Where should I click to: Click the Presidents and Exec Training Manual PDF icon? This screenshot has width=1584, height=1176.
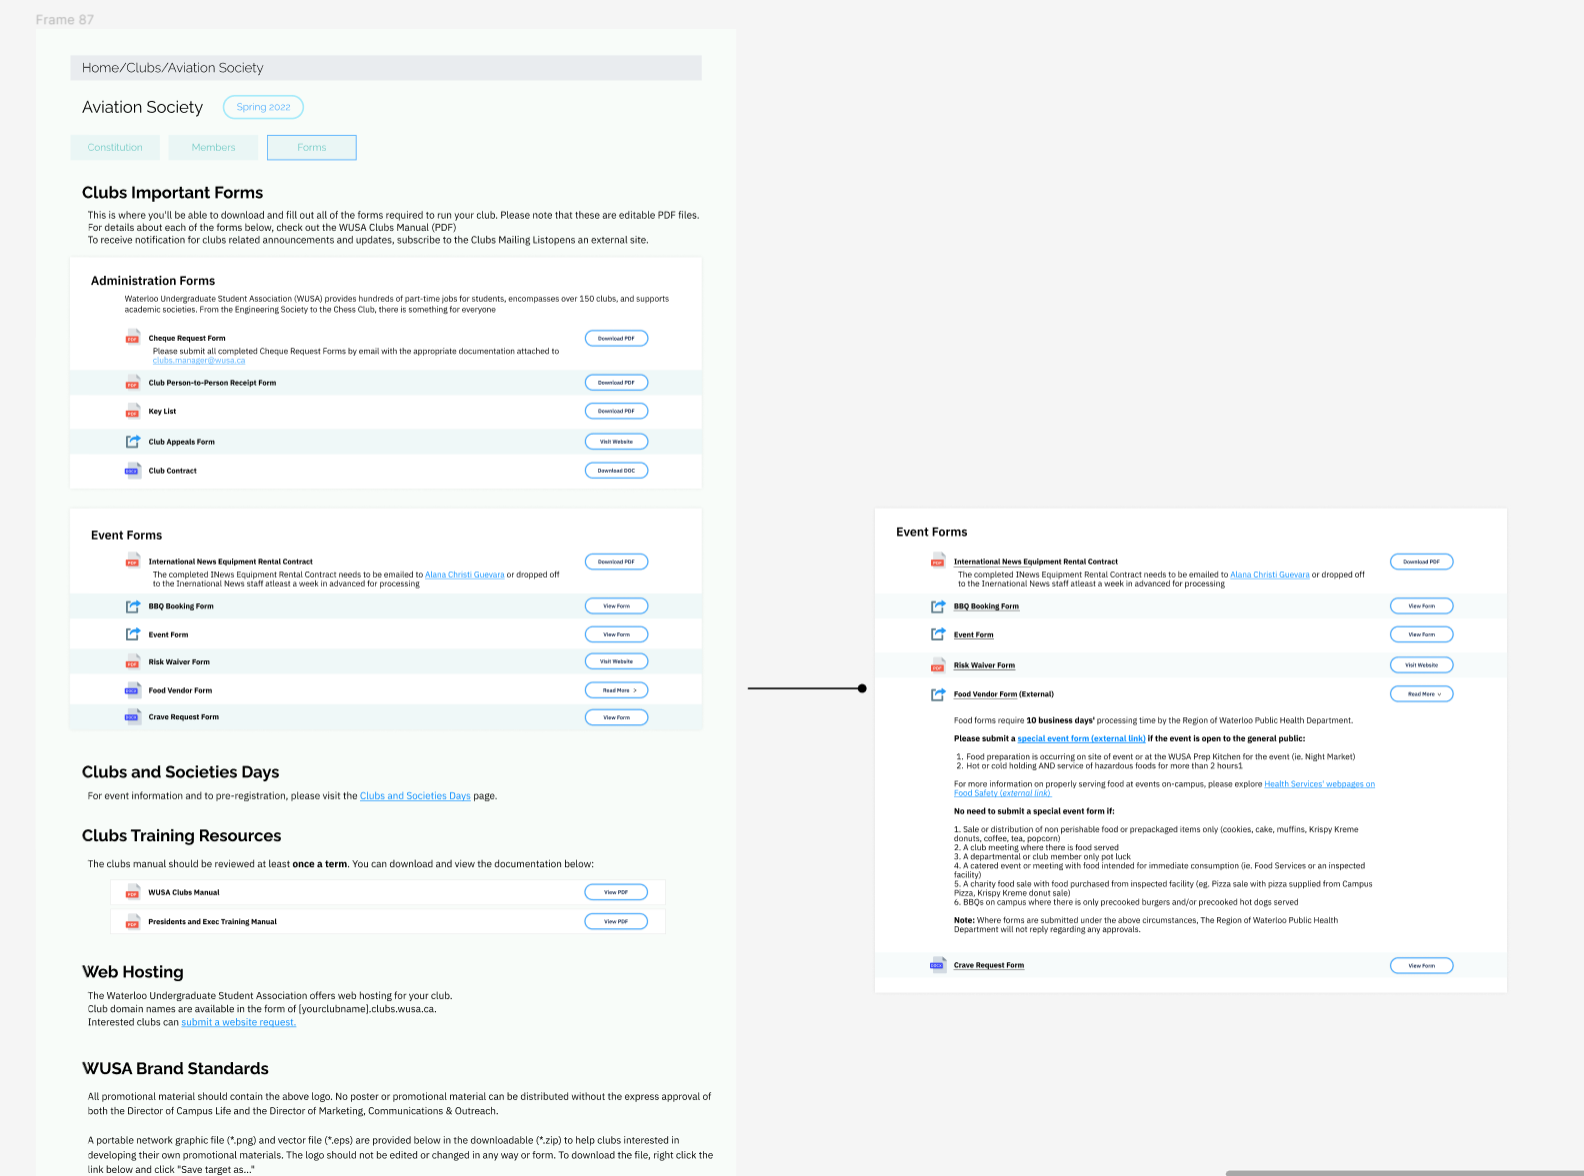coord(132,922)
